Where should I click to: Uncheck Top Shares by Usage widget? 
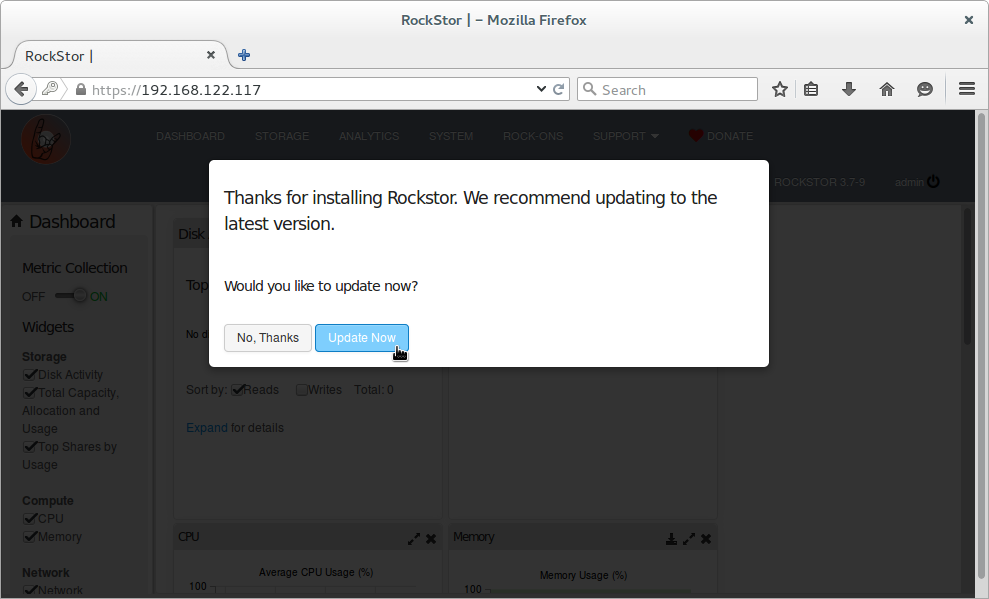click(30, 446)
